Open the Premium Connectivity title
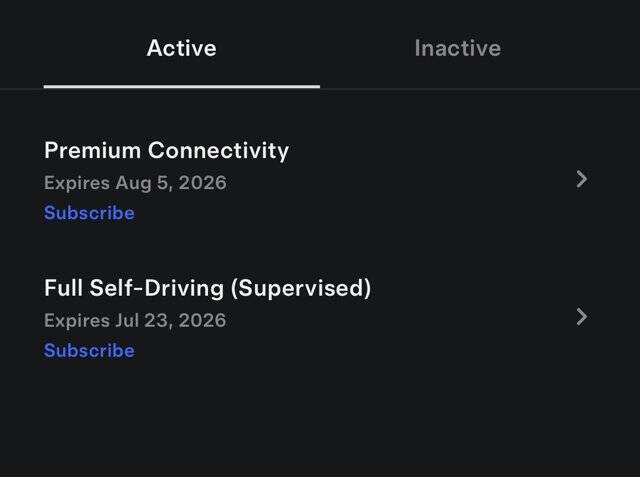This screenshot has width=640, height=477. point(167,151)
